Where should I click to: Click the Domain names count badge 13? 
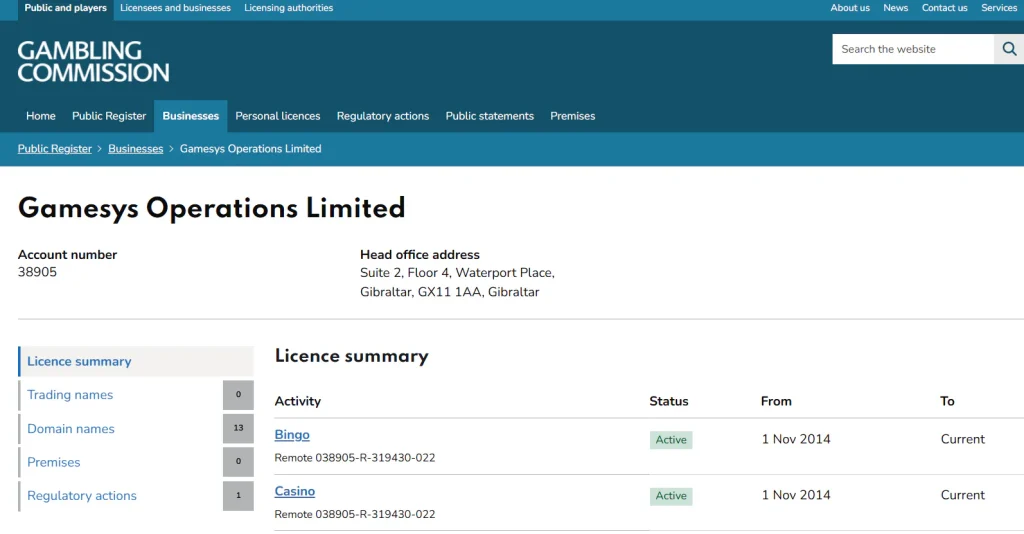[238, 428]
